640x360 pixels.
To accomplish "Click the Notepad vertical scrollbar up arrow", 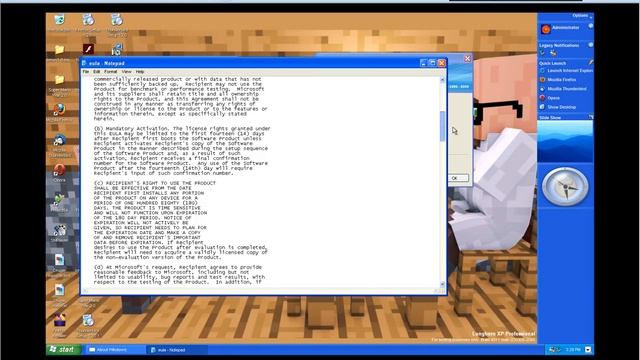I will click(x=442, y=80).
